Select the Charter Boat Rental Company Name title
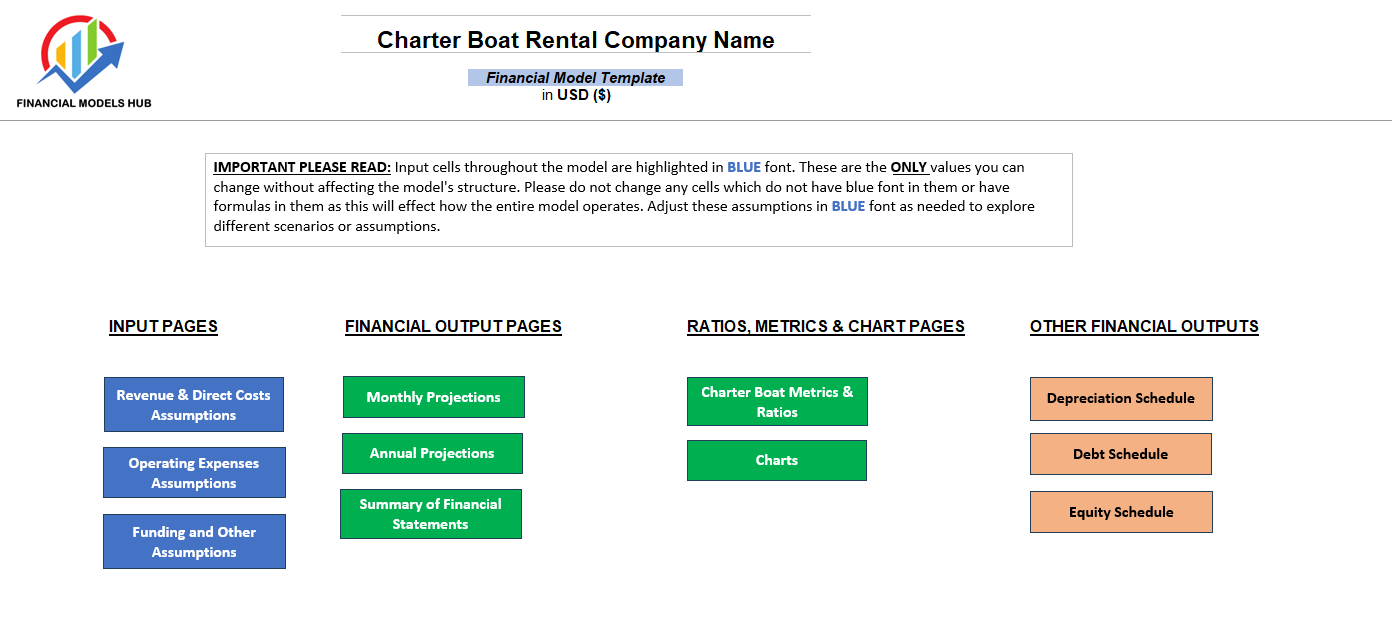 (575, 40)
